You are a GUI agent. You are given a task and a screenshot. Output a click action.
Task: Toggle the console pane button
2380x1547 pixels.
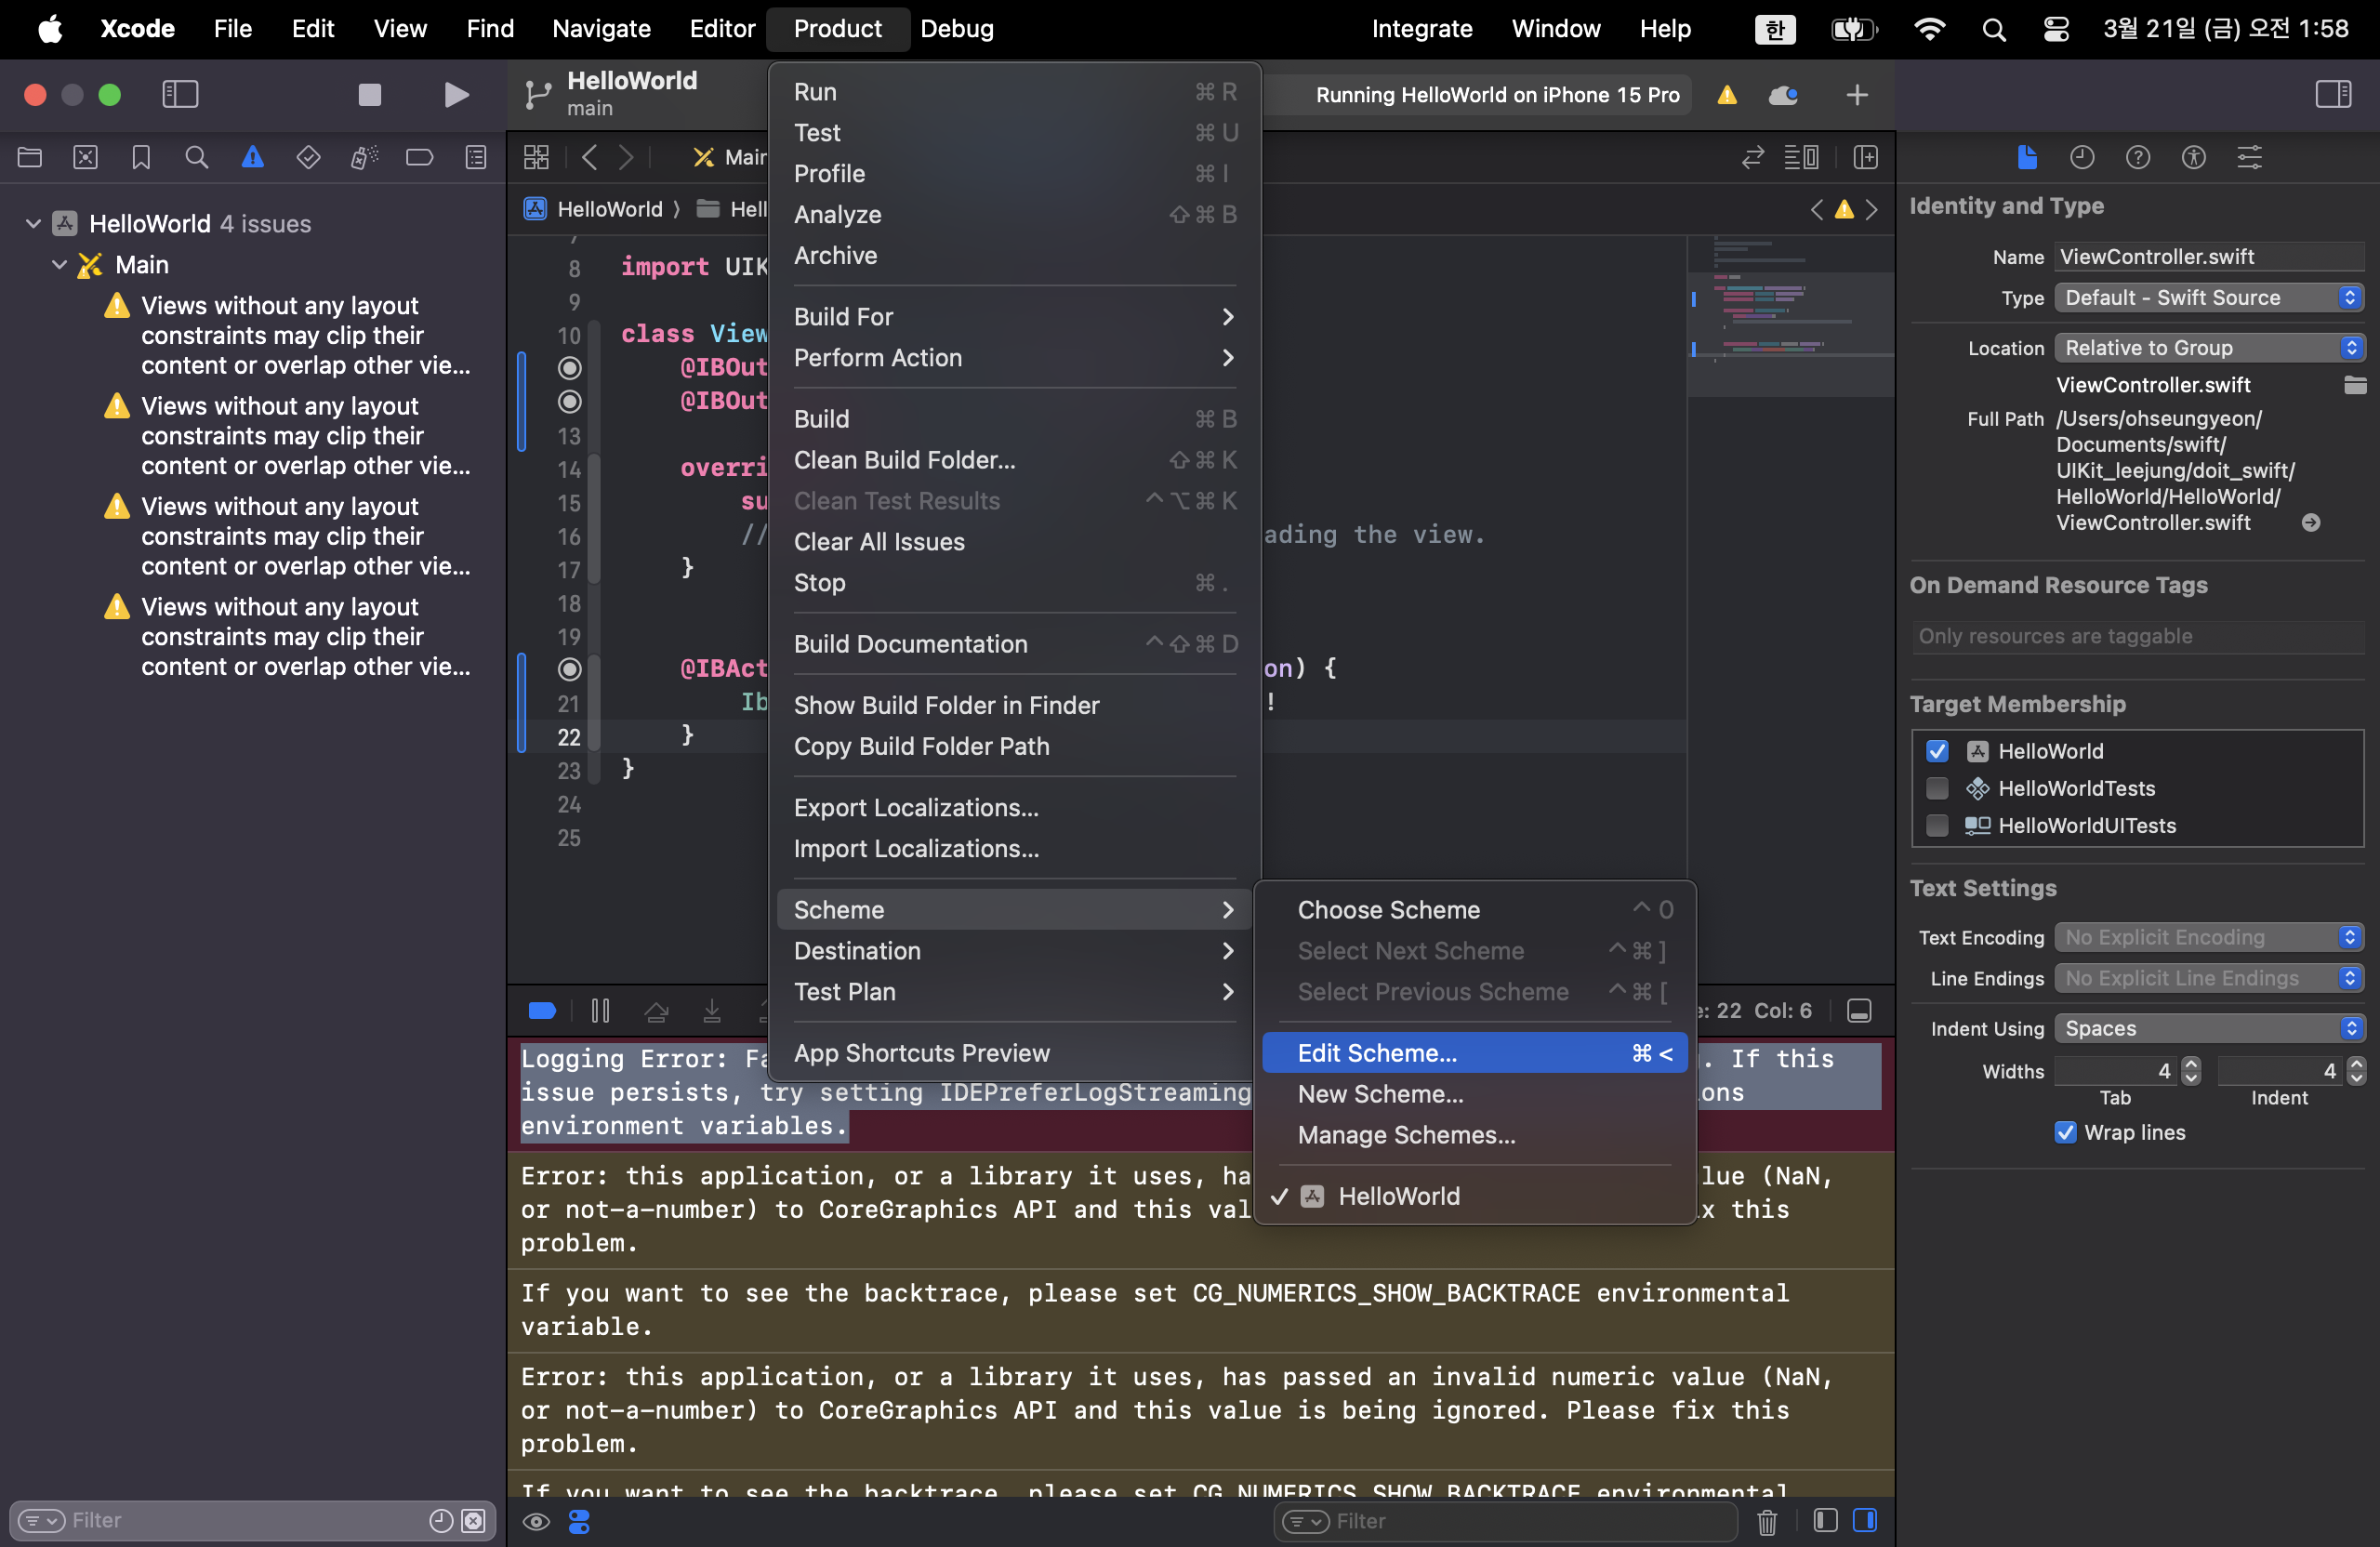[x=1865, y=1520]
